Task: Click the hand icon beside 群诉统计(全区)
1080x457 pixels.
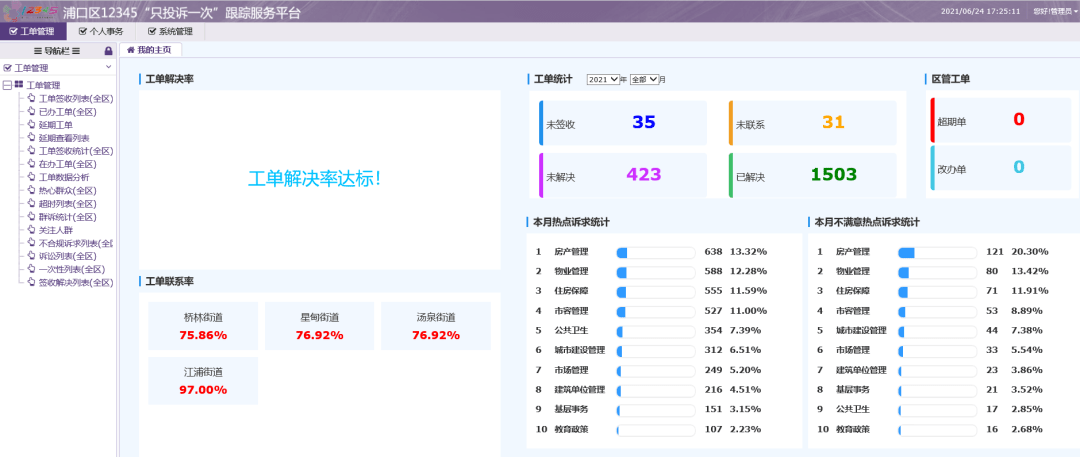Action: point(31,216)
